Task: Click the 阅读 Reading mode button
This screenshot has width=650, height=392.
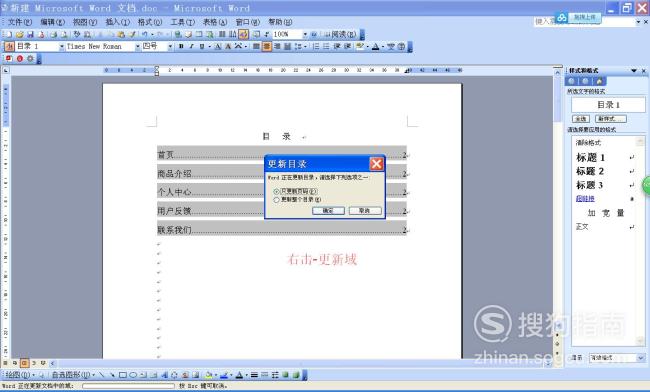Action: (340, 34)
